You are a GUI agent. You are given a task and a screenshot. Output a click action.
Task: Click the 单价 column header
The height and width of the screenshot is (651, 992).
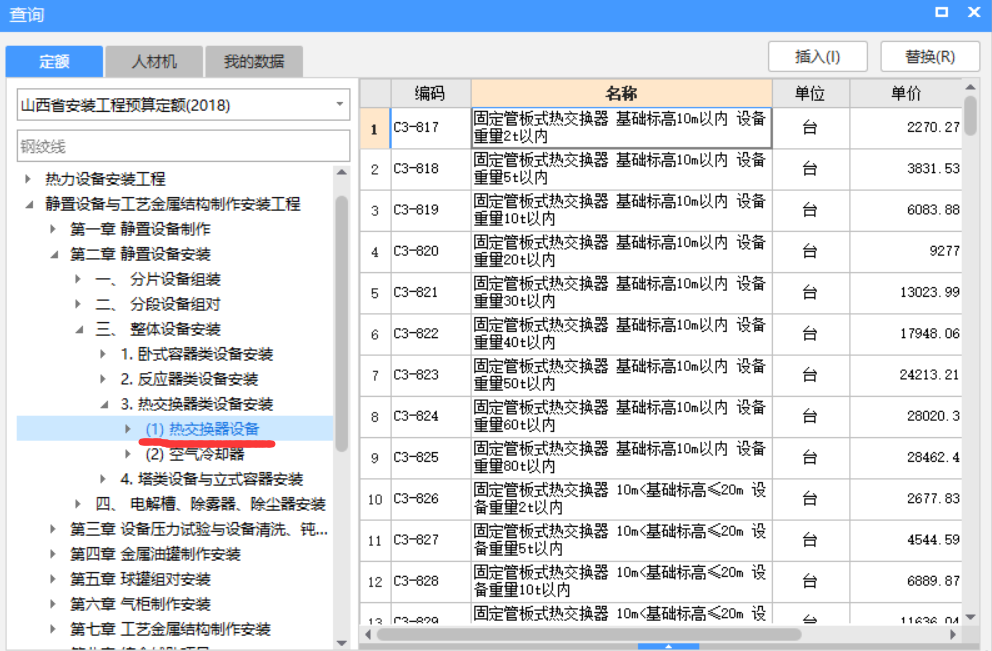[906, 94]
